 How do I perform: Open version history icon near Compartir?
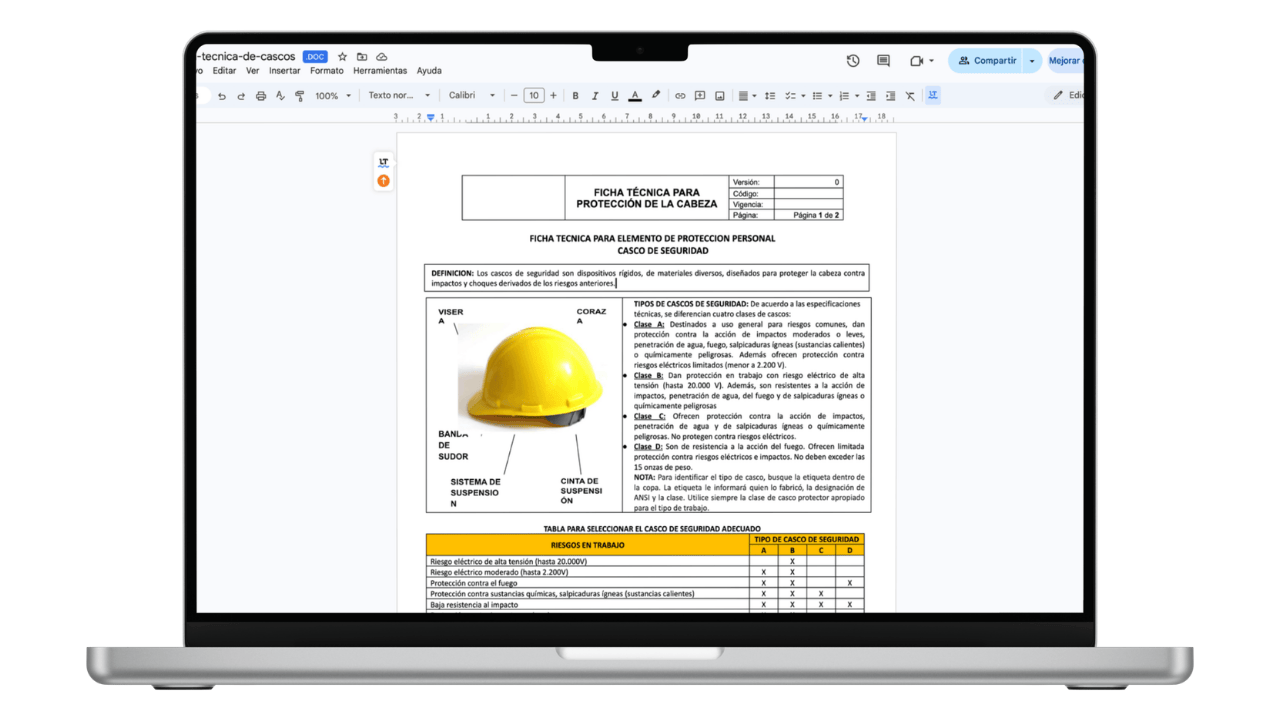pos(852,60)
